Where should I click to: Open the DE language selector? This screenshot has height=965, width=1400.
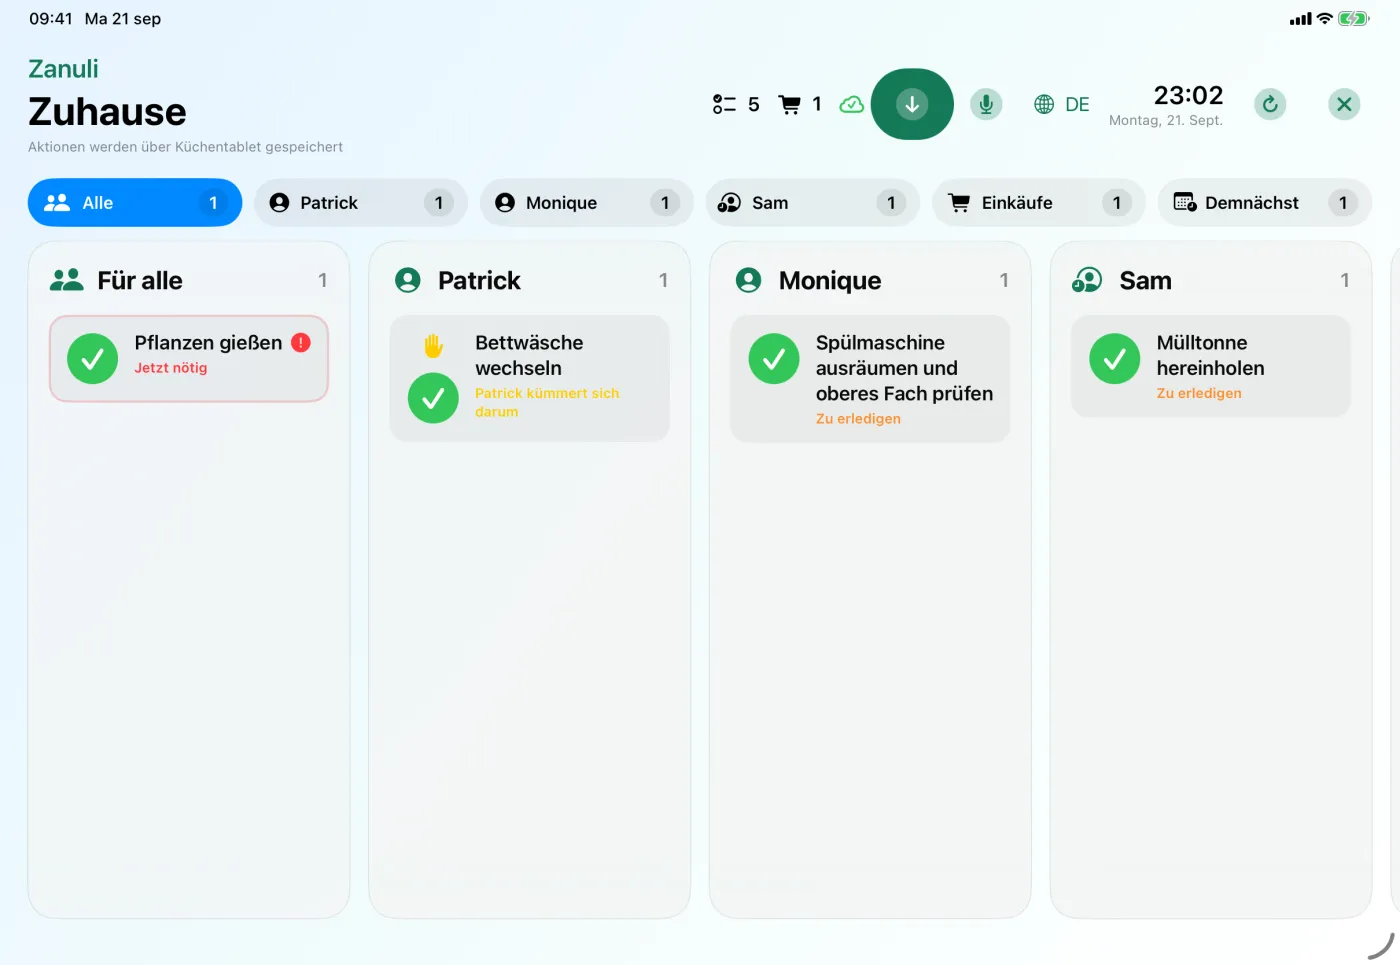(1062, 104)
